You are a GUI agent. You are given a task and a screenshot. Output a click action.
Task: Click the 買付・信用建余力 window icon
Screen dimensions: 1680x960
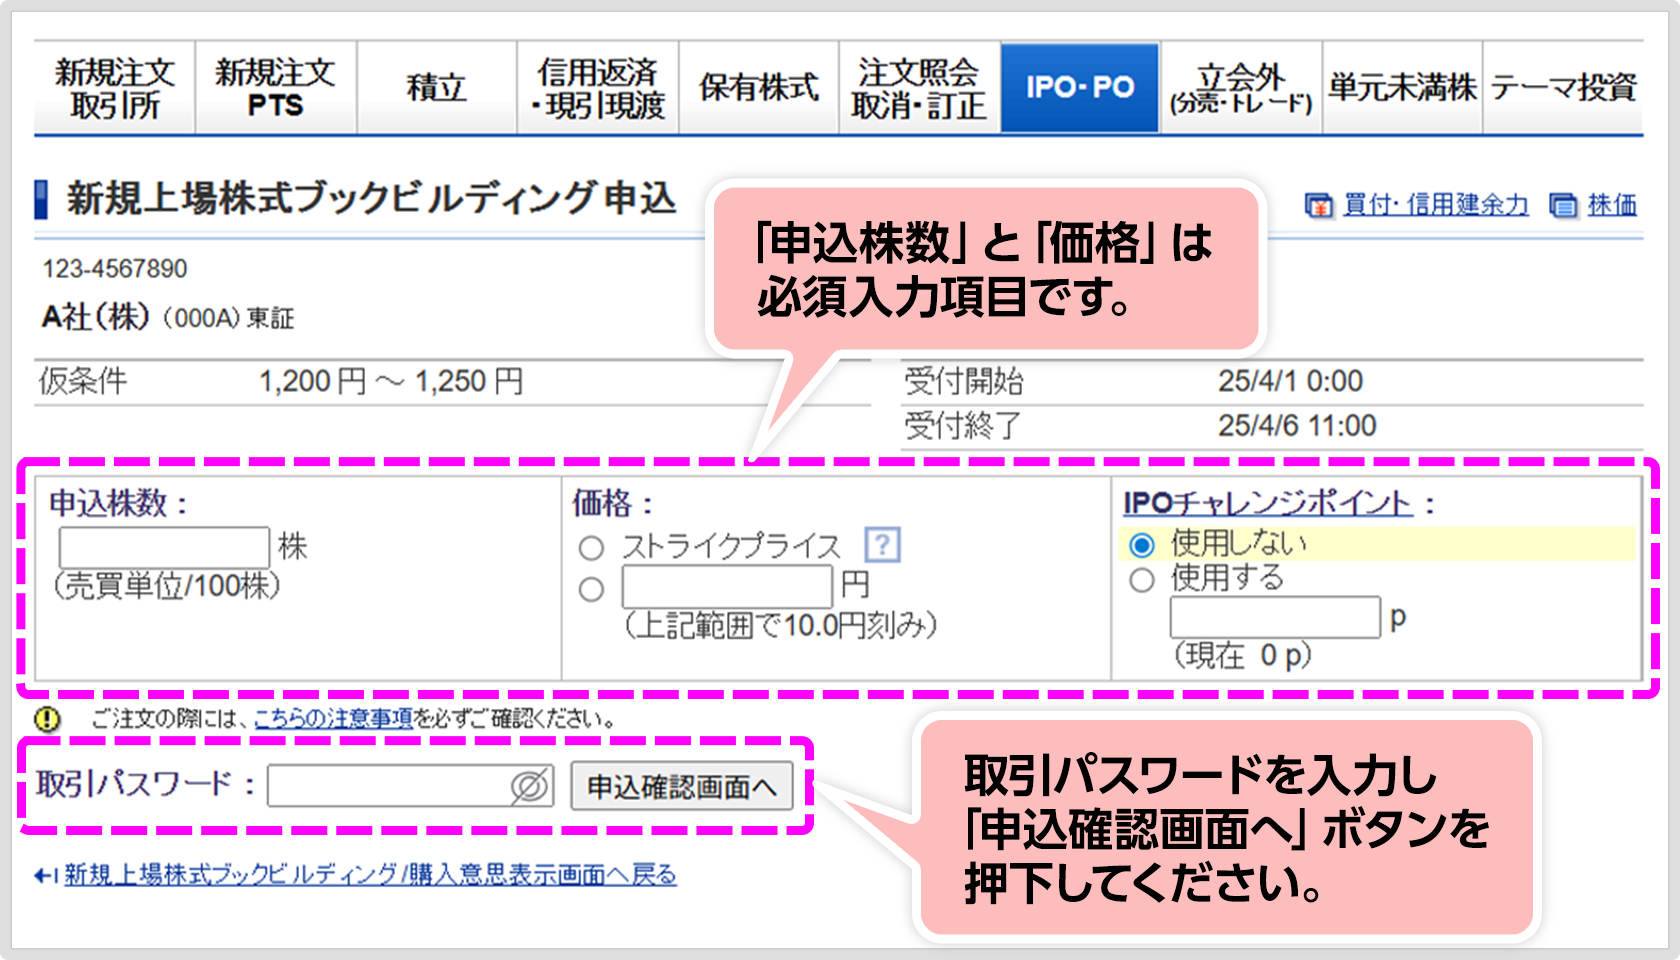pyautogui.click(x=1319, y=206)
